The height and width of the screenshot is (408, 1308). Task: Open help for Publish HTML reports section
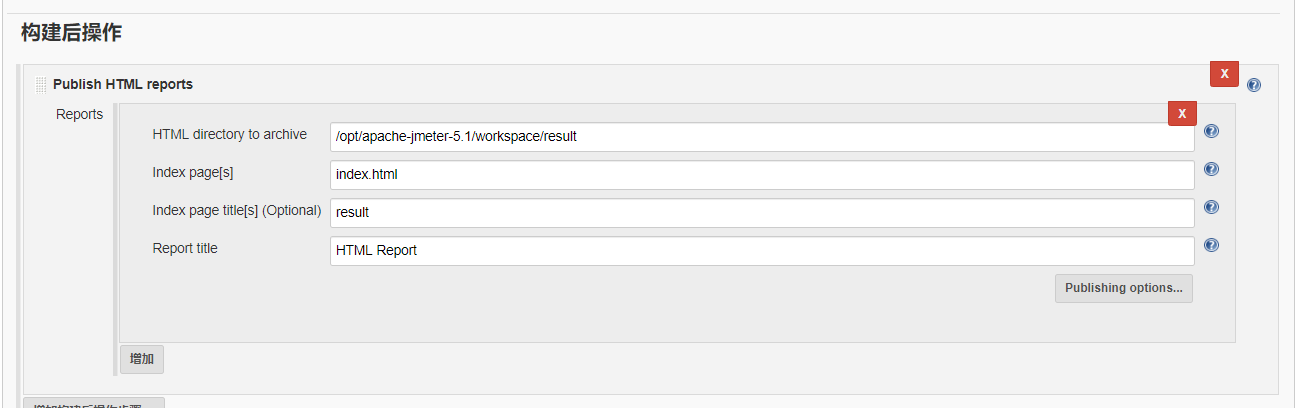1254,85
